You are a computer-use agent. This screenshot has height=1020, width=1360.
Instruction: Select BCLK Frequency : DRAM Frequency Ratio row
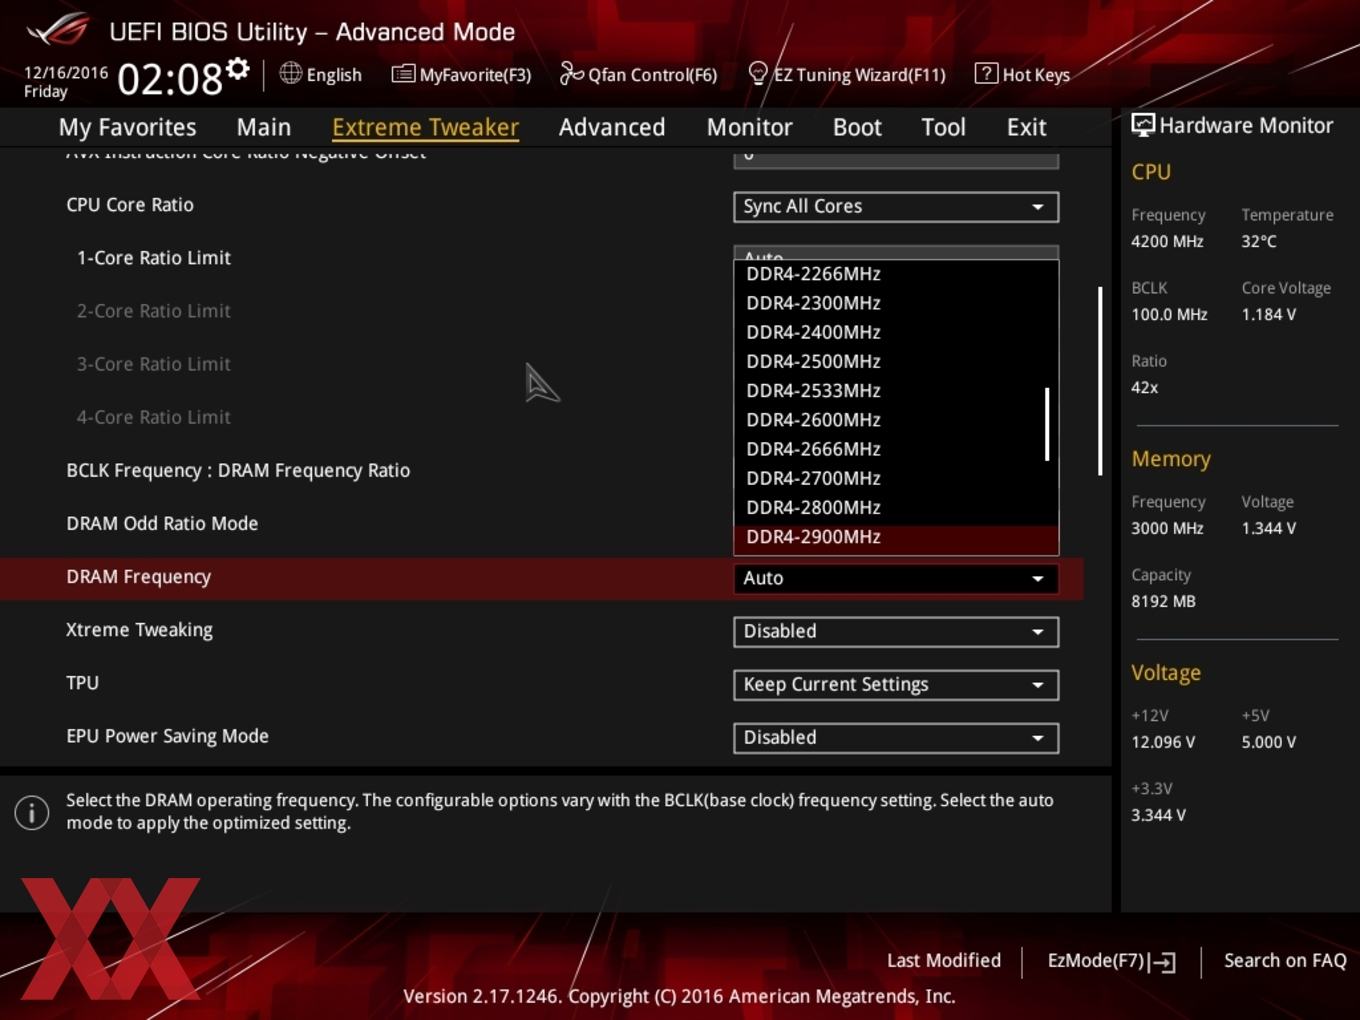pyautogui.click(x=238, y=470)
